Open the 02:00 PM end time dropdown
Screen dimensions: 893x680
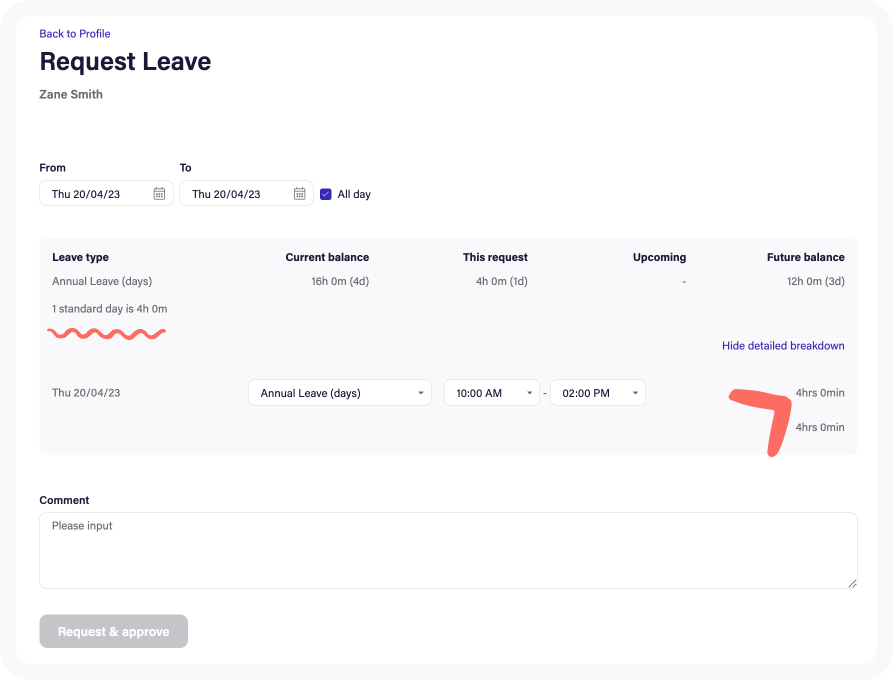click(597, 392)
